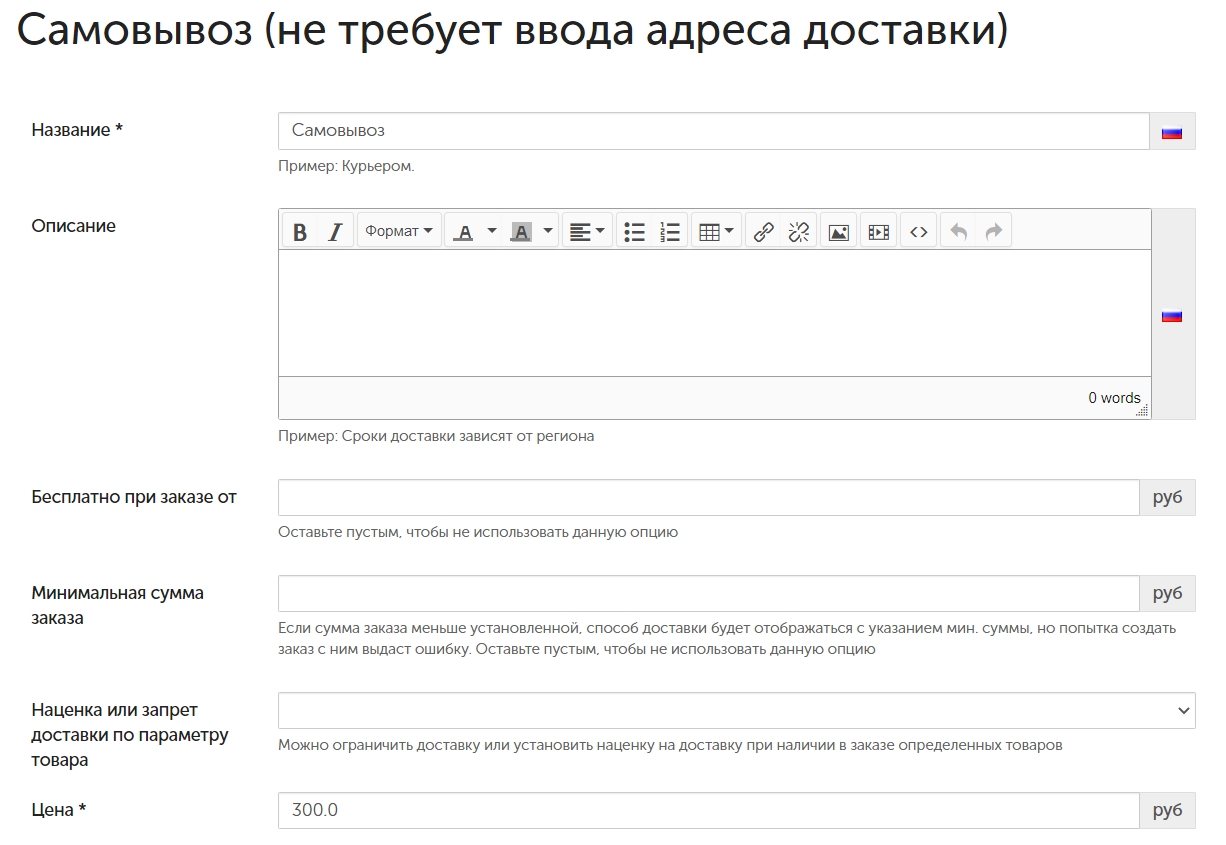Insert a hyperlink
The height and width of the screenshot is (845, 1226).
[x=763, y=231]
